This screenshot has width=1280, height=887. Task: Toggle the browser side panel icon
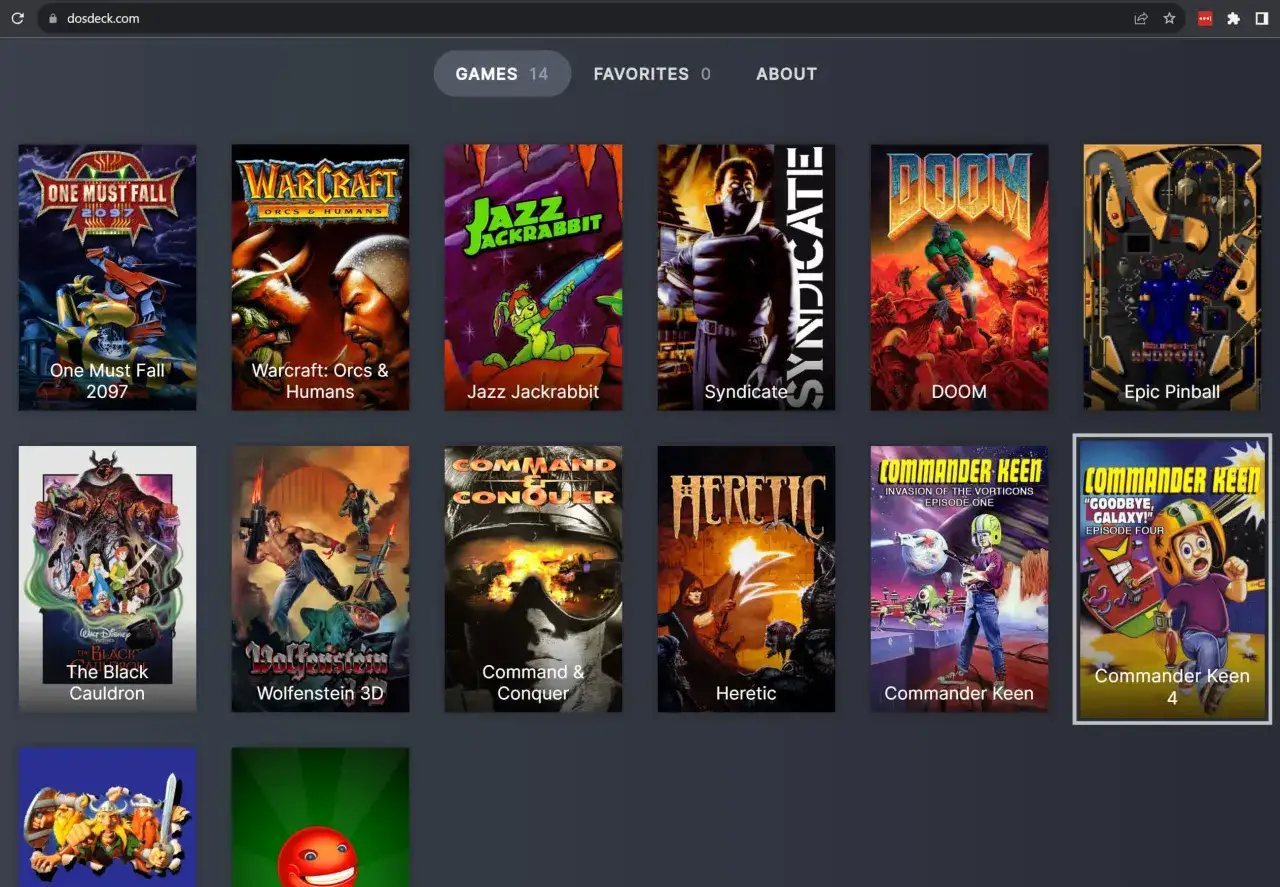[1261, 18]
